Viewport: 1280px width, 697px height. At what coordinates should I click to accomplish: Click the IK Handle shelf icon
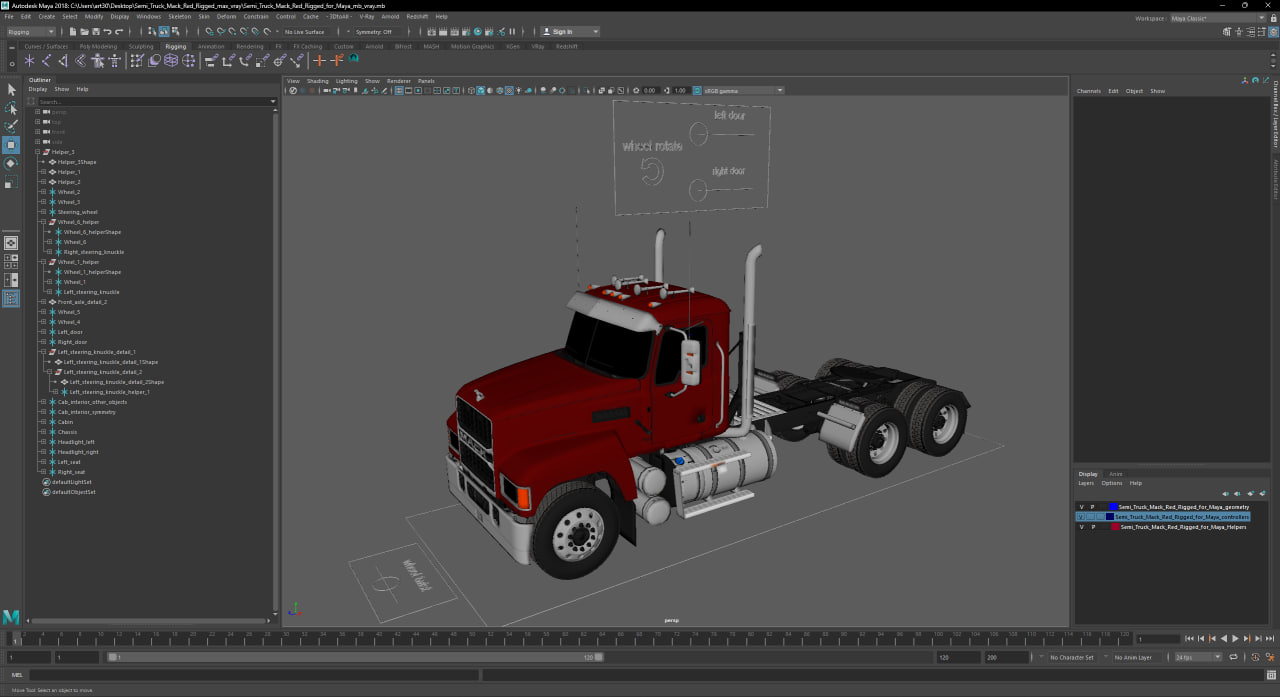pyautogui.click(x=63, y=61)
